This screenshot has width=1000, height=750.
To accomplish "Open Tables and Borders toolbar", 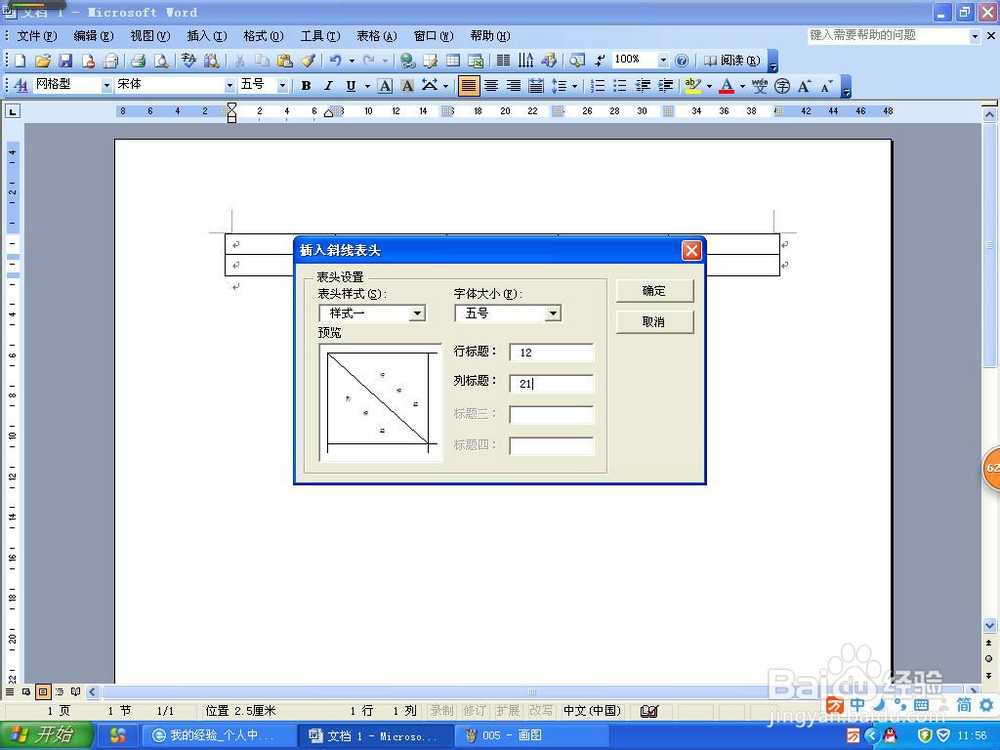I will click(430, 61).
